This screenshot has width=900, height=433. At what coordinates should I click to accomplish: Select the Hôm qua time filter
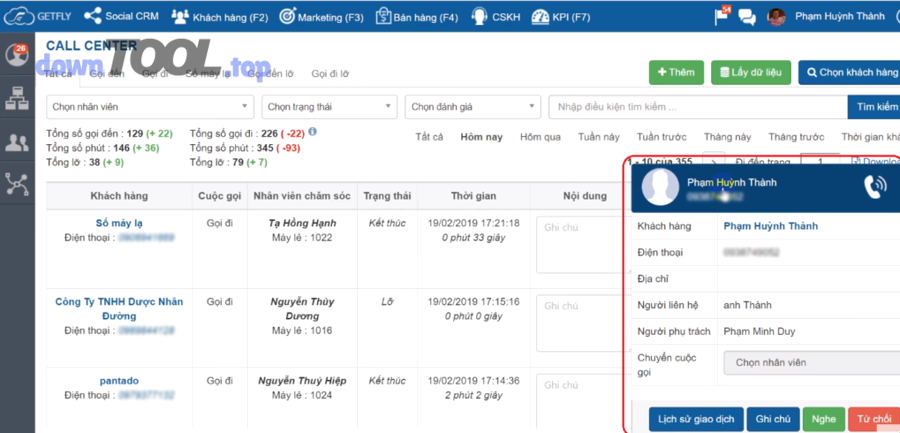[x=540, y=137]
